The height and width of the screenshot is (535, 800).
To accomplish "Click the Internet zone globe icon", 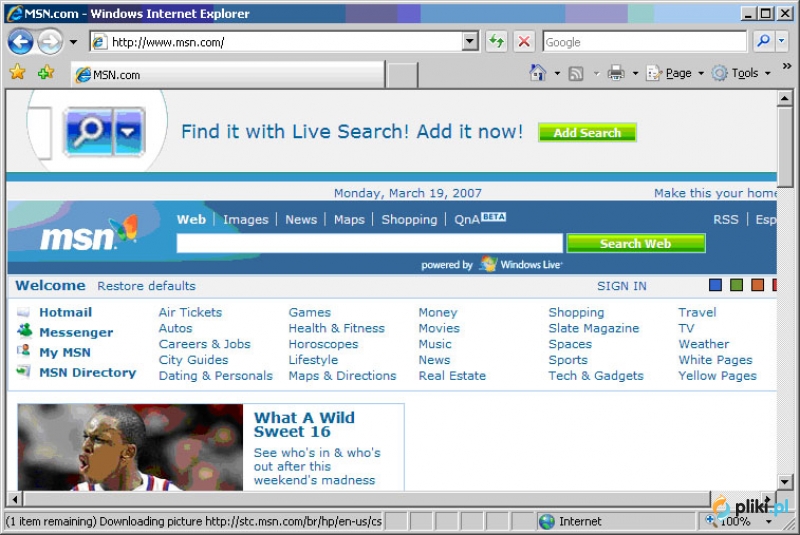I will [x=547, y=521].
